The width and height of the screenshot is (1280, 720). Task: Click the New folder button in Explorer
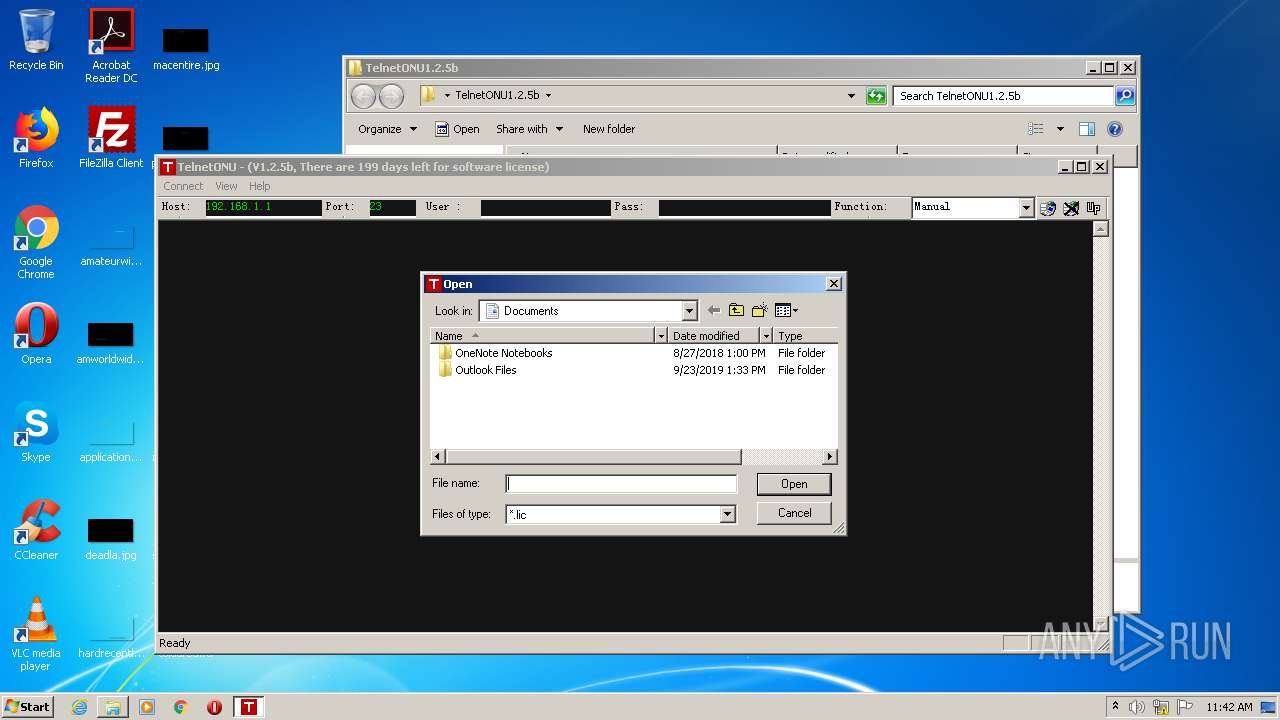pos(609,129)
